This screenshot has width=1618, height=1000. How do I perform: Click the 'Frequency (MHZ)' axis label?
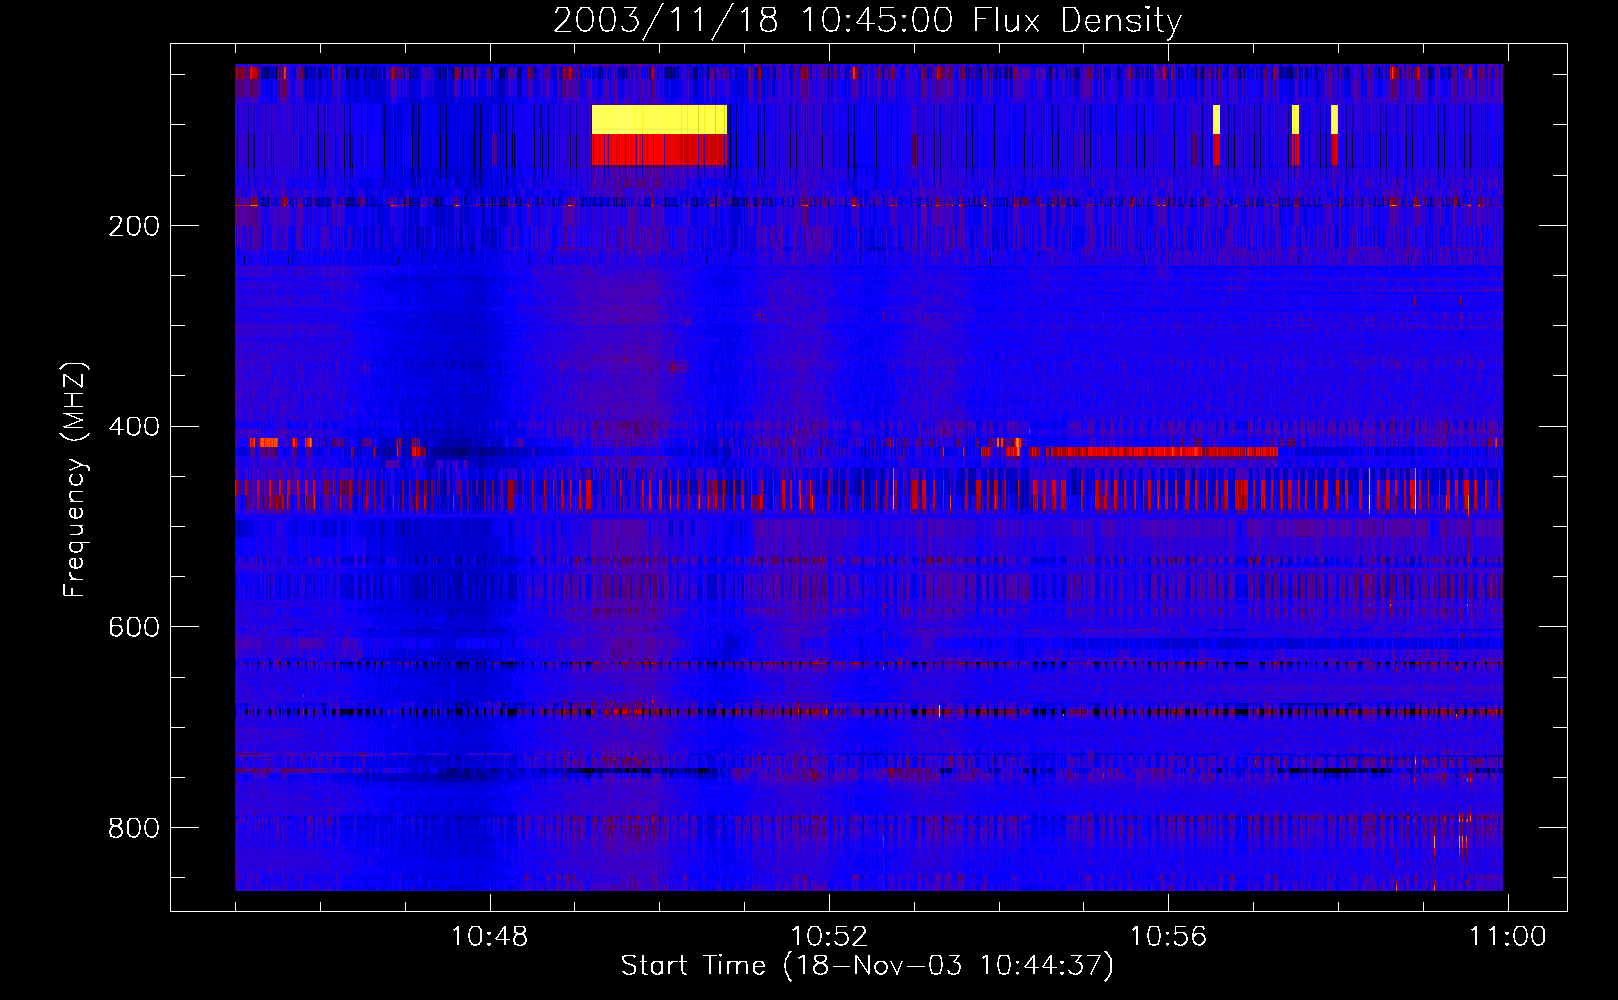point(75,480)
